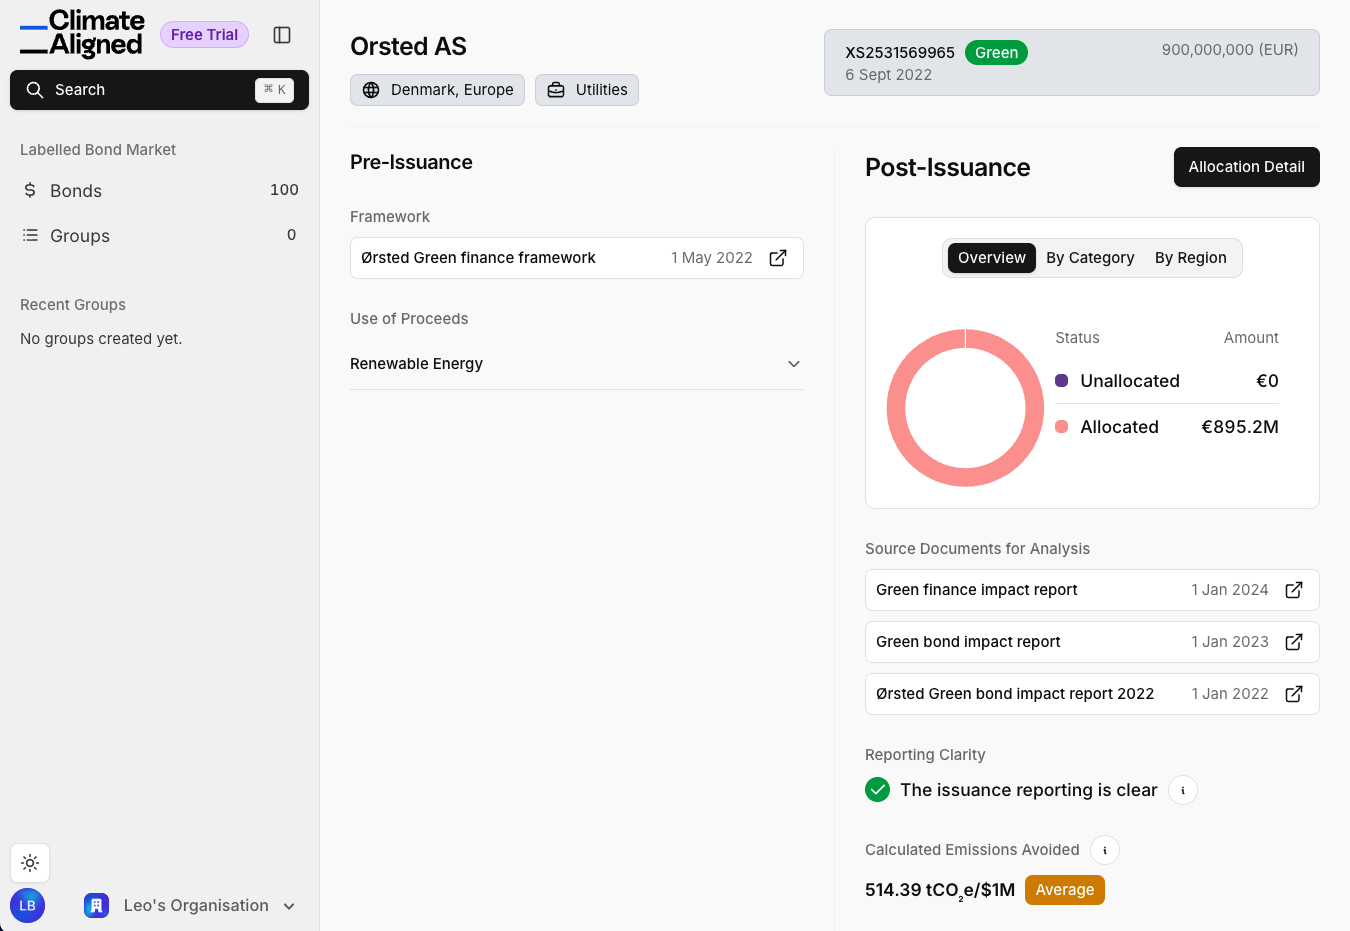
Task: Click the Utilities sector tag
Action: (x=587, y=90)
